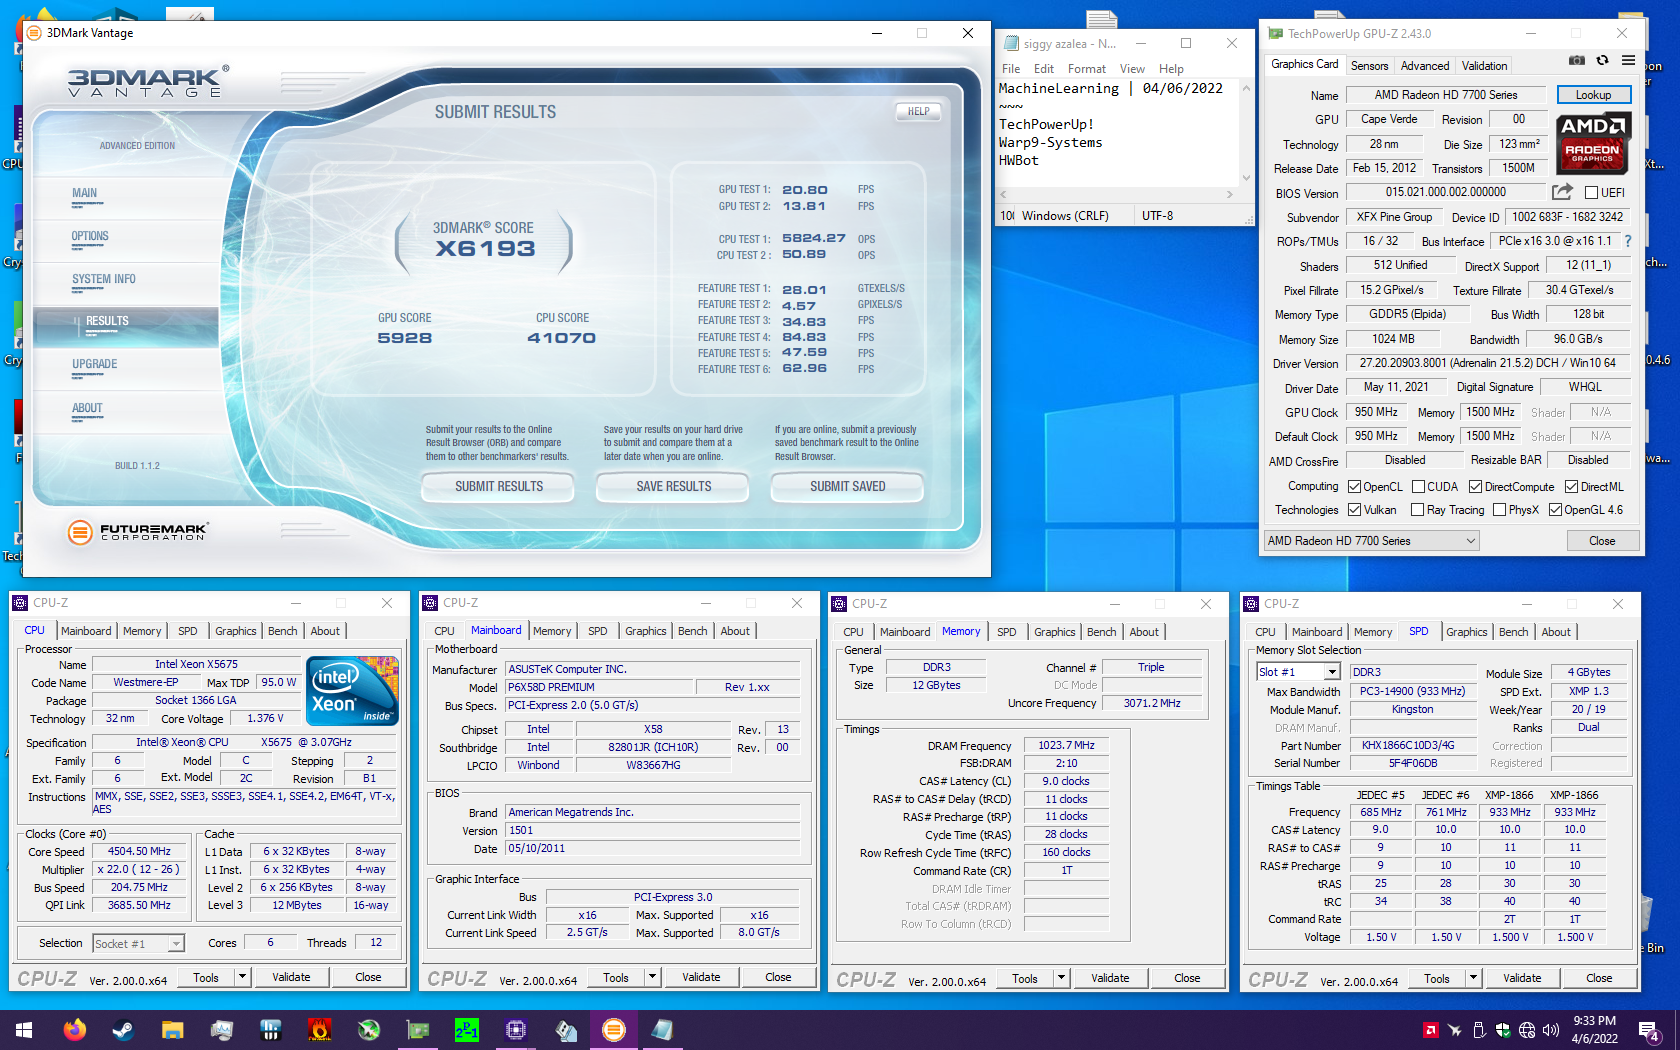Image resolution: width=1680 pixels, height=1050 pixels.
Task: Open Tools dropdown arrow in CPU-Z Memory window
Action: (1061, 978)
